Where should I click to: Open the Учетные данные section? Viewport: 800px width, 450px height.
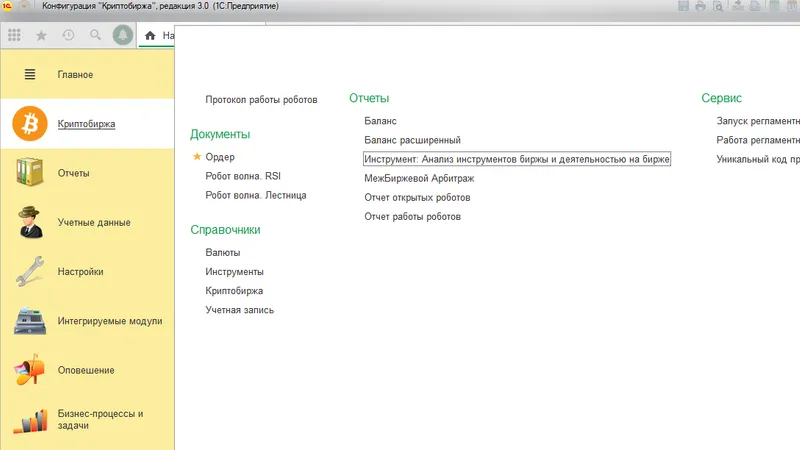pos(94,222)
